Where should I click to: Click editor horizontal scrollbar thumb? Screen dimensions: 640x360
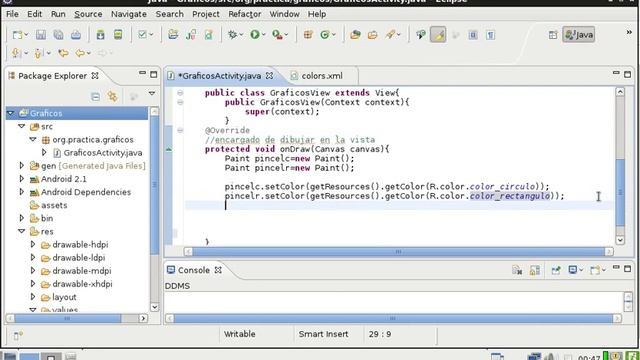pyautogui.click(x=398, y=252)
